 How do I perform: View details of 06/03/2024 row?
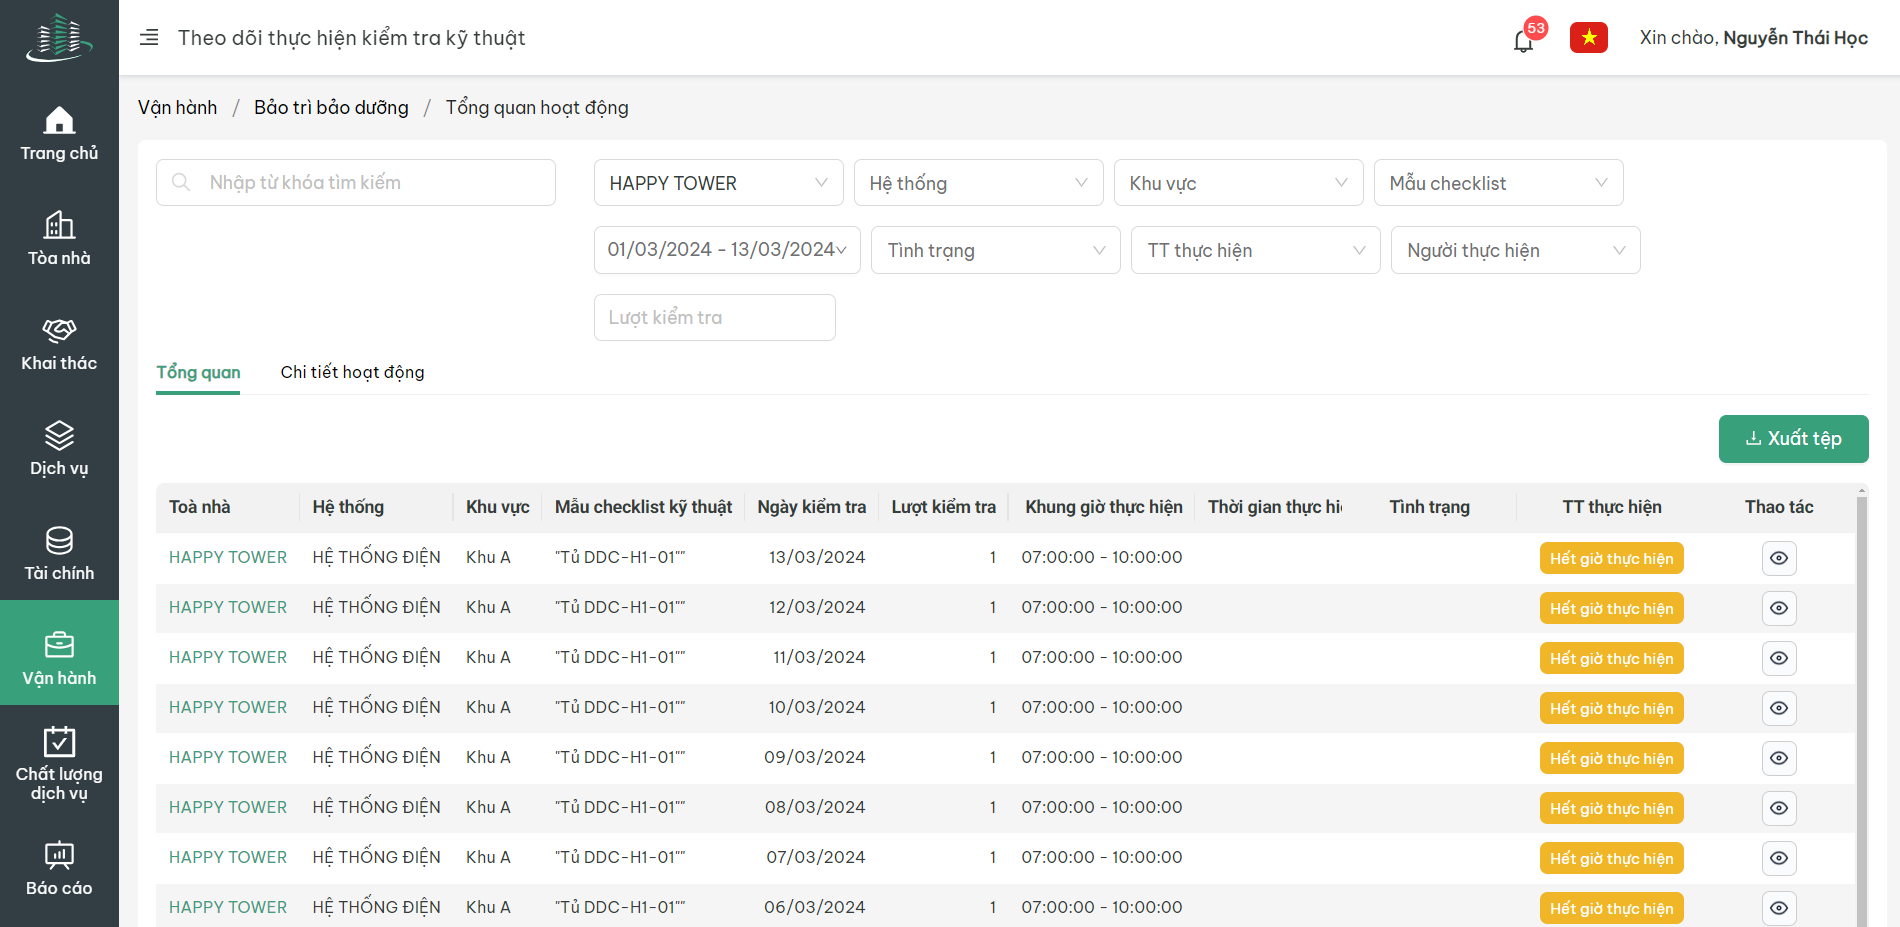[x=1779, y=908]
